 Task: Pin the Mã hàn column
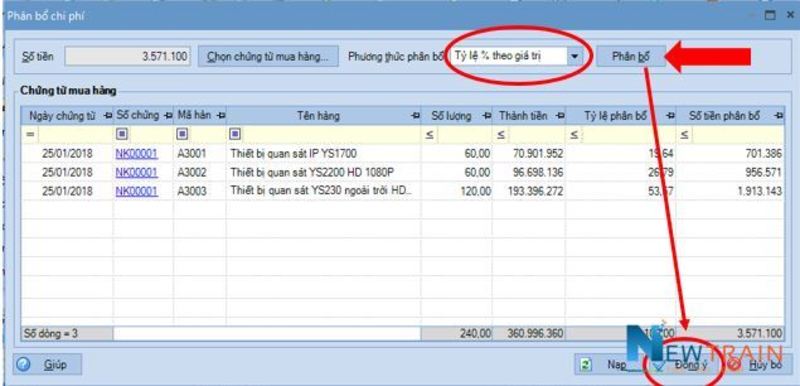220,116
